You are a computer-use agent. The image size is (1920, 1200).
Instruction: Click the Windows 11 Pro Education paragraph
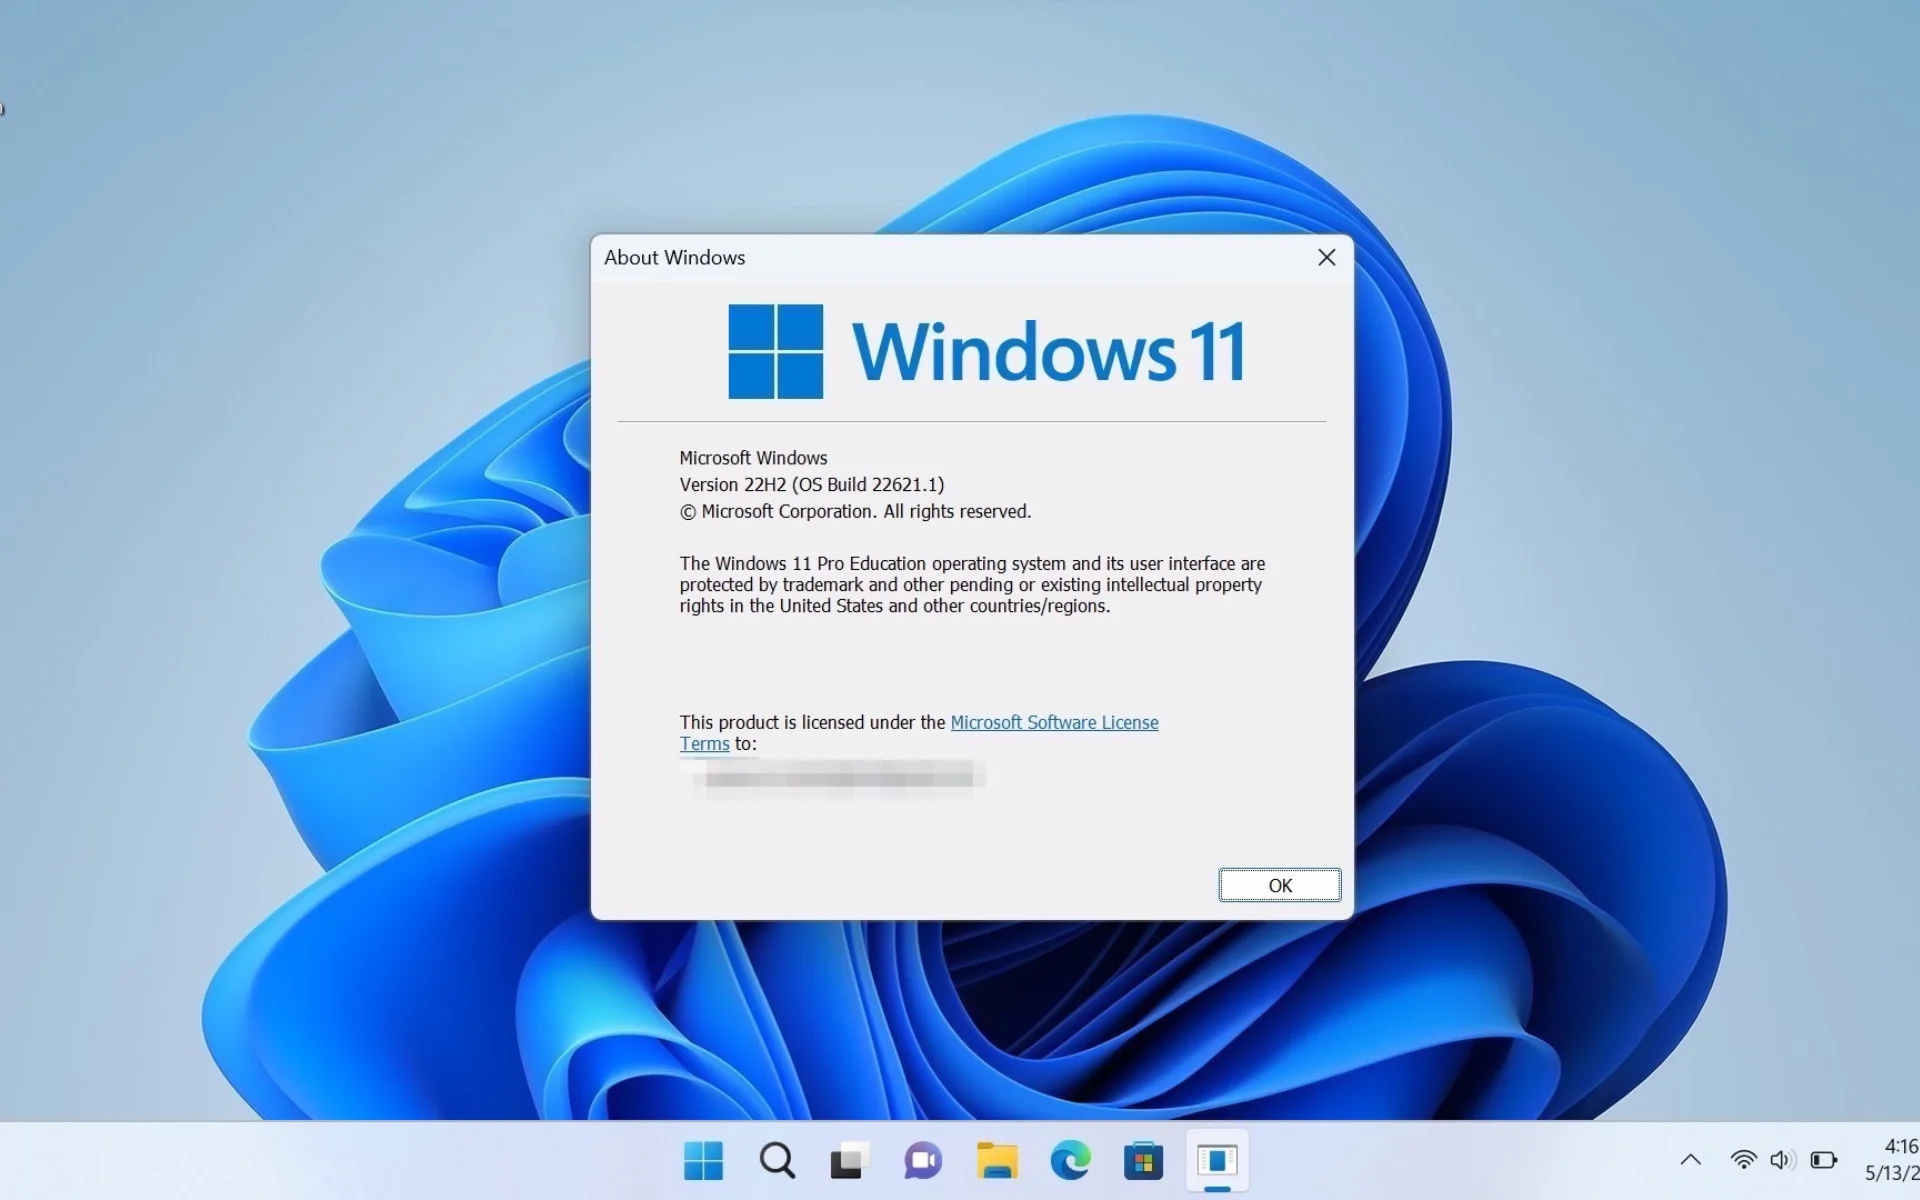[x=972, y=585]
